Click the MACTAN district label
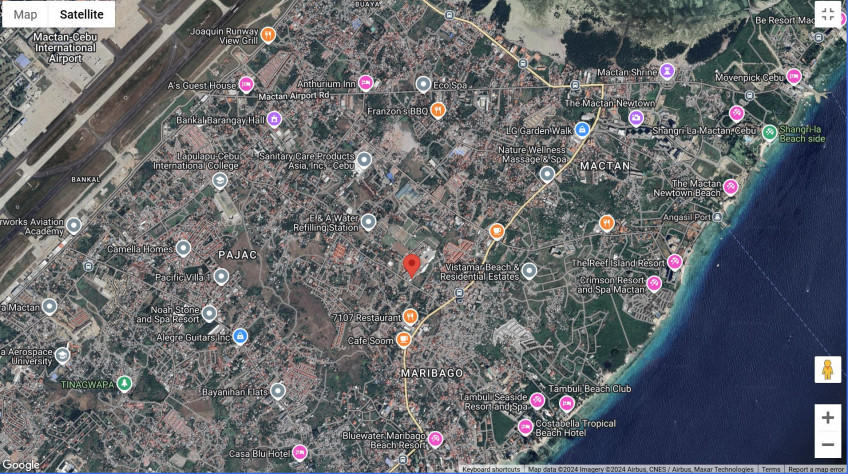 pos(605,166)
